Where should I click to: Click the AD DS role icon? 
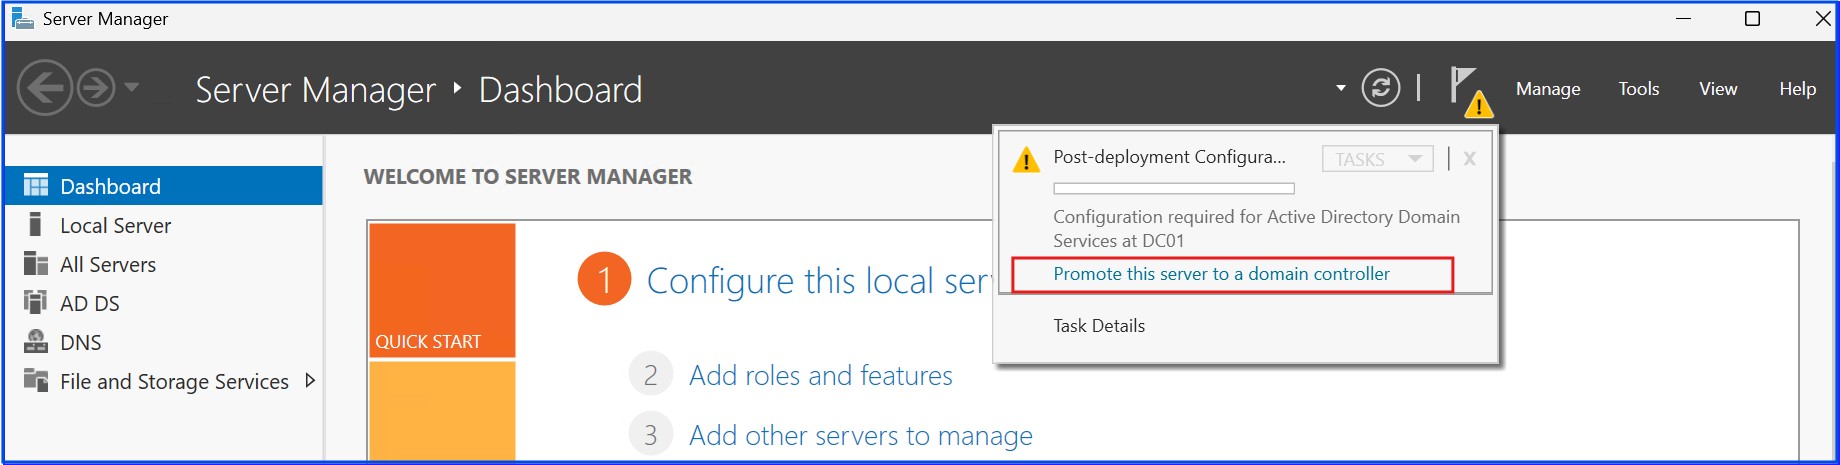click(36, 302)
